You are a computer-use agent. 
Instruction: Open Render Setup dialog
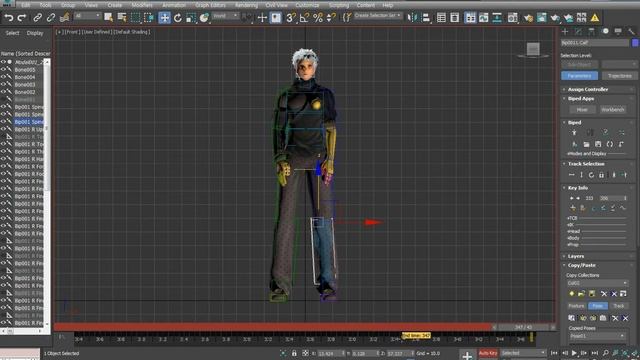coord(529,18)
